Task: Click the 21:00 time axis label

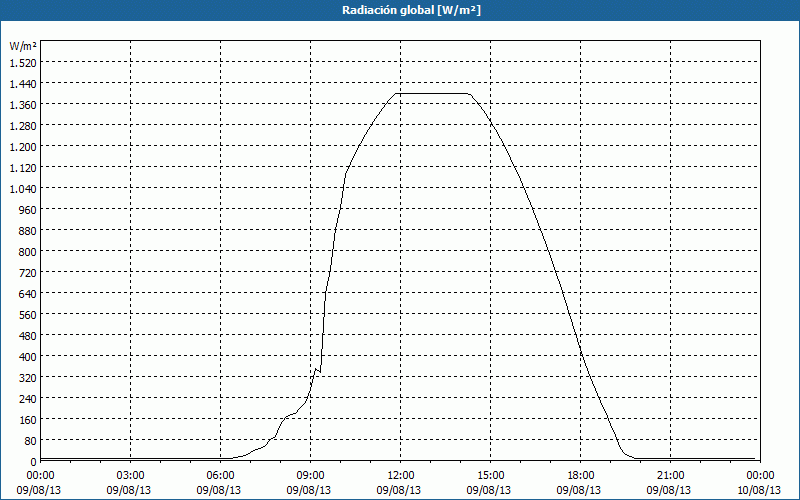Action: [670, 476]
